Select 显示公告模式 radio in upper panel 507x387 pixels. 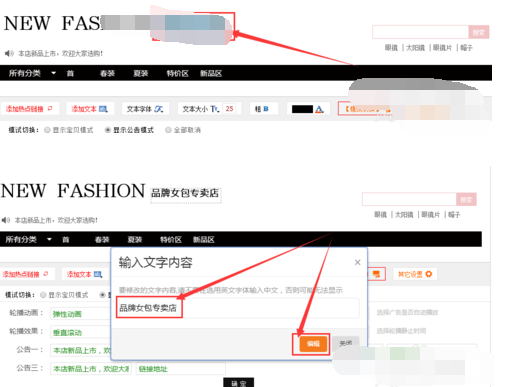(108, 130)
